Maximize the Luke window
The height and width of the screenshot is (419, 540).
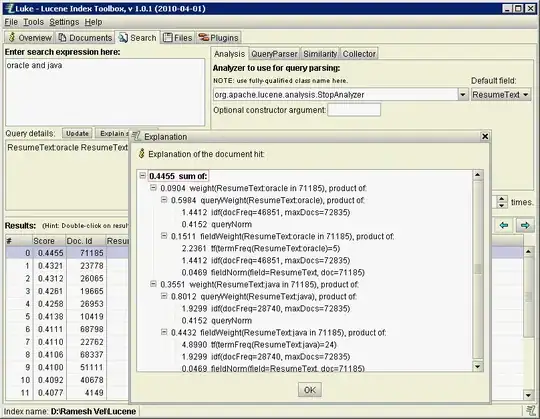coord(518,8)
